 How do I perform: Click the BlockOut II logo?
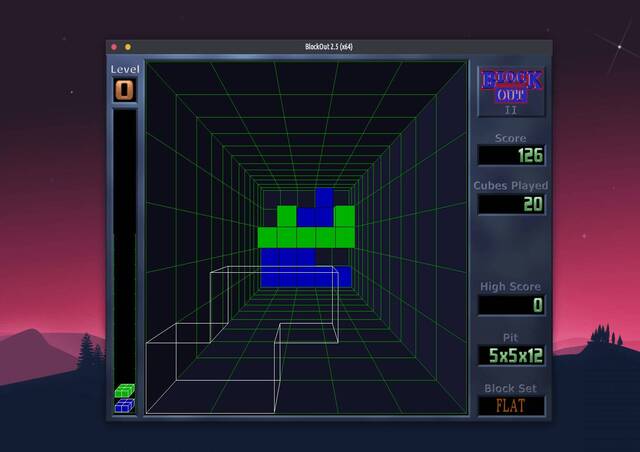coord(511,92)
